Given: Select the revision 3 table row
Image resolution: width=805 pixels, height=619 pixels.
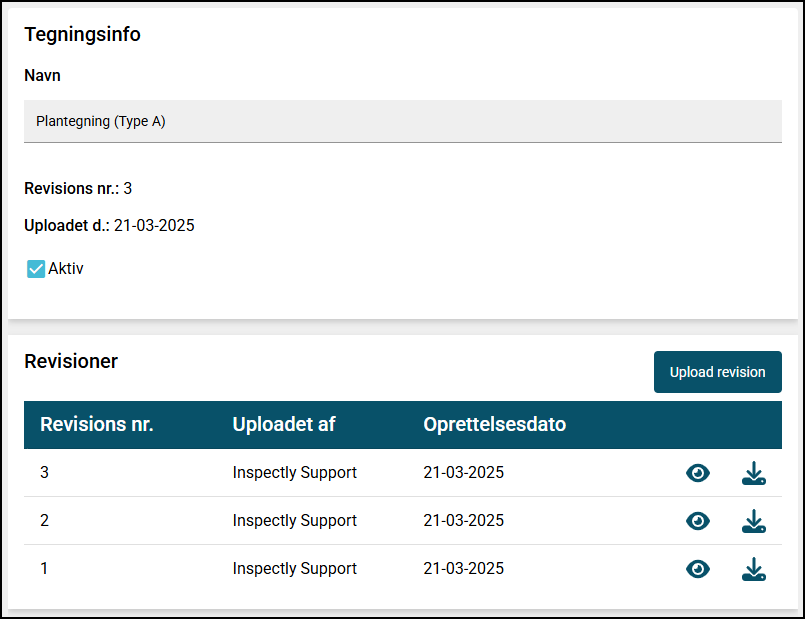Looking at the screenshot, I should pos(402,473).
